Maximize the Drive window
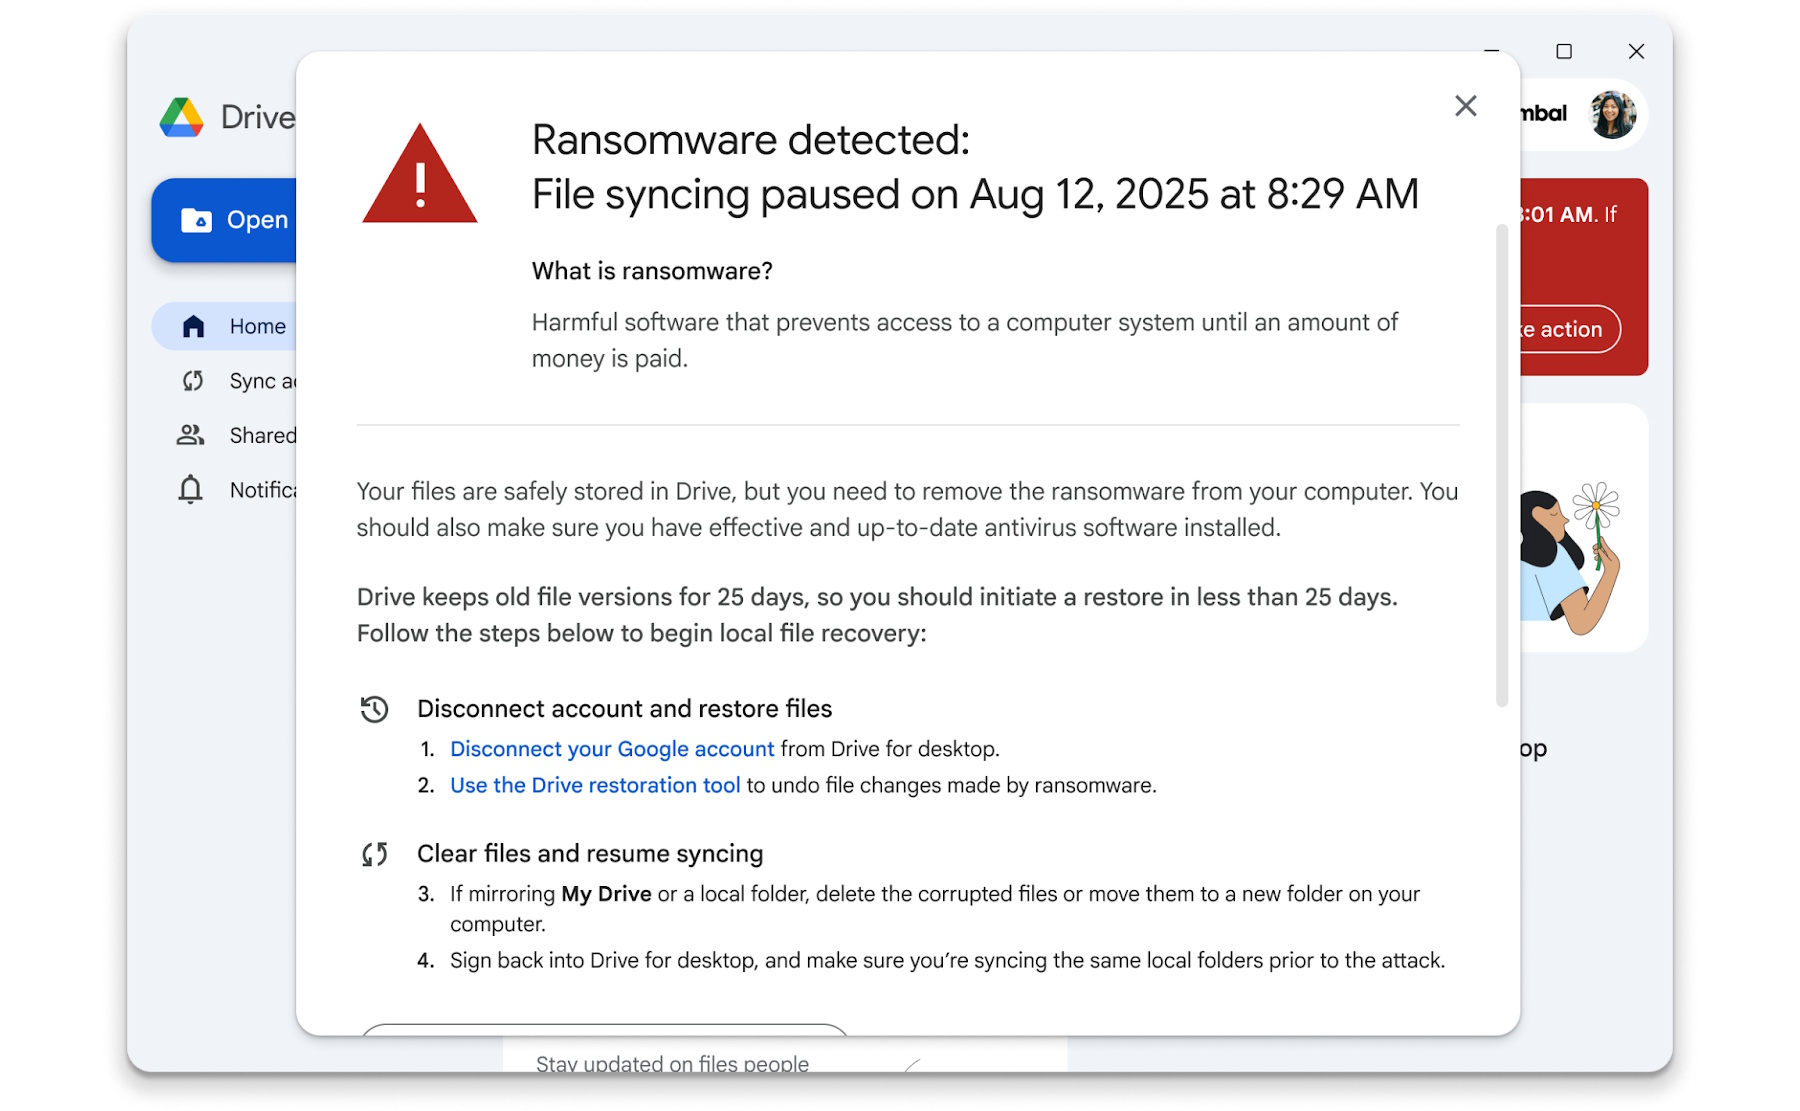The width and height of the screenshot is (1800, 1111). pos(1564,51)
